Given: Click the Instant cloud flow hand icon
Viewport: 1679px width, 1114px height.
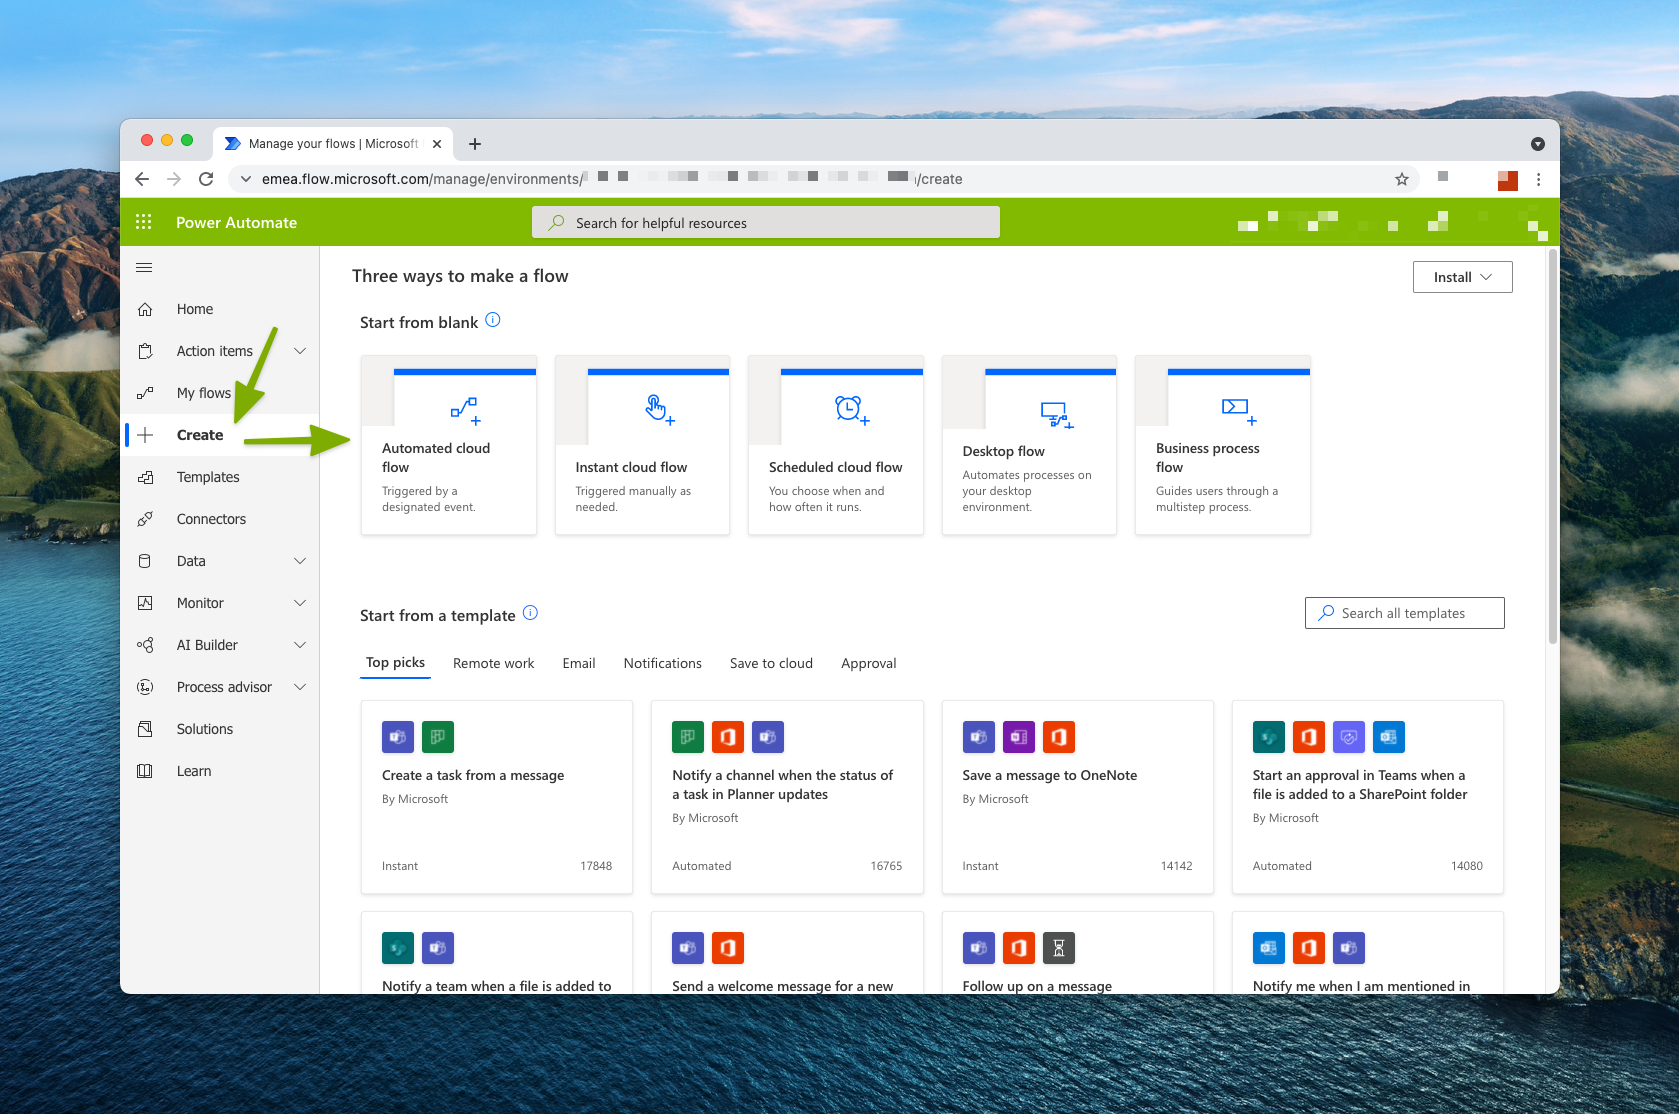Looking at the screenshot, I should click(659, 409).
